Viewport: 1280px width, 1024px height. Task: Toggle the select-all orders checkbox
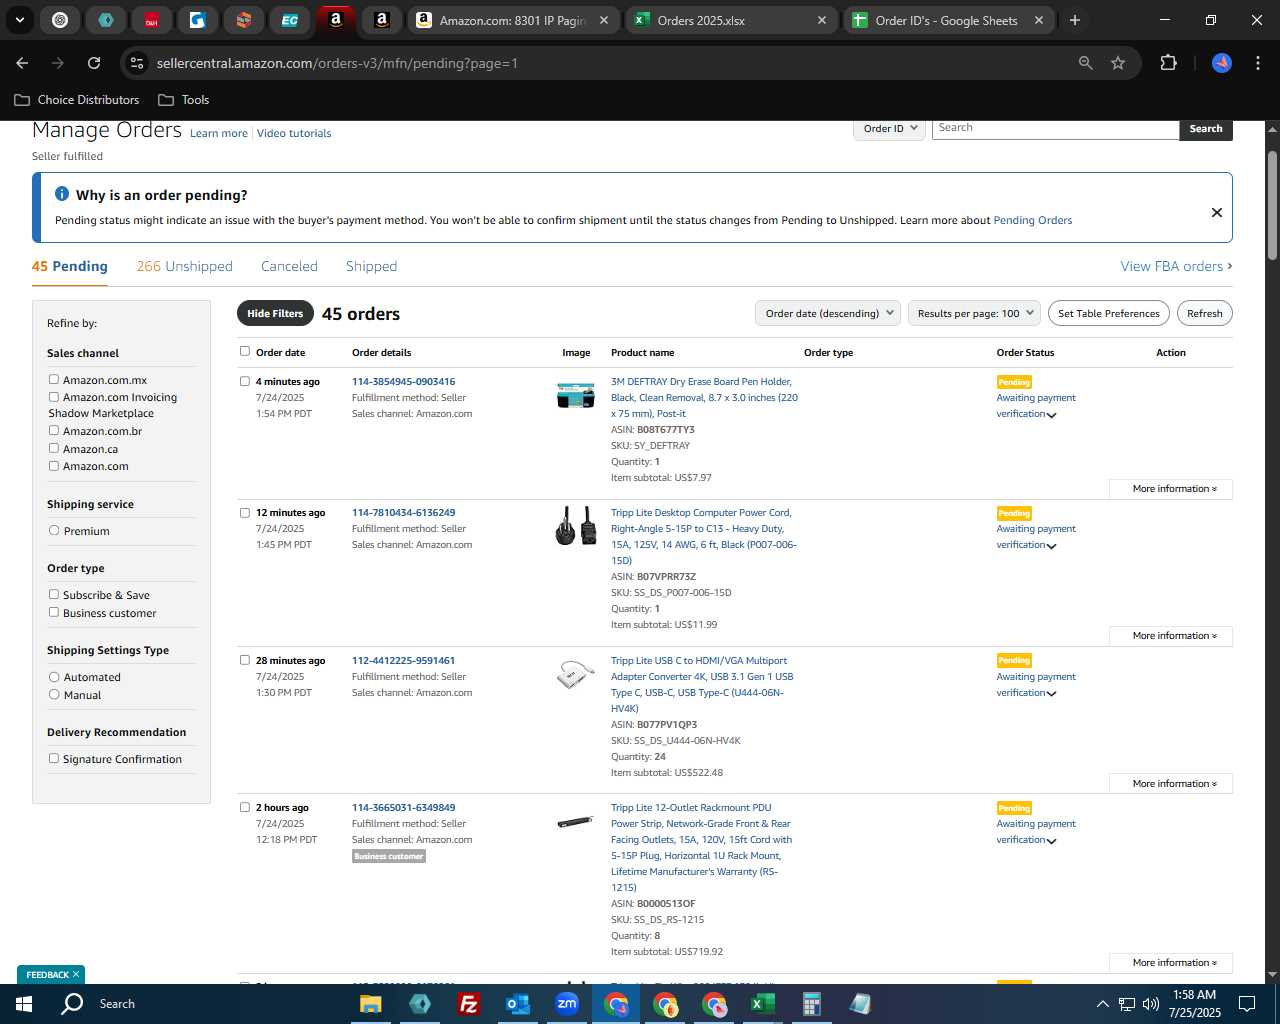tap(245, 351)
